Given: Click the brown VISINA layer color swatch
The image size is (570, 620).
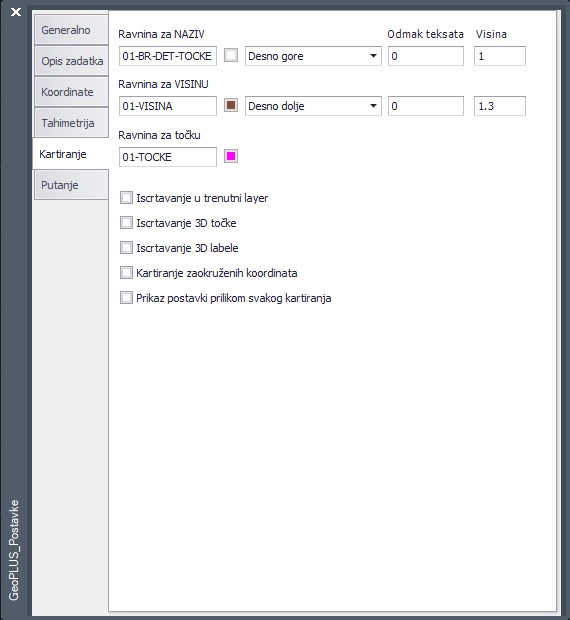Looking at the screenshot, I should point(231,105).
